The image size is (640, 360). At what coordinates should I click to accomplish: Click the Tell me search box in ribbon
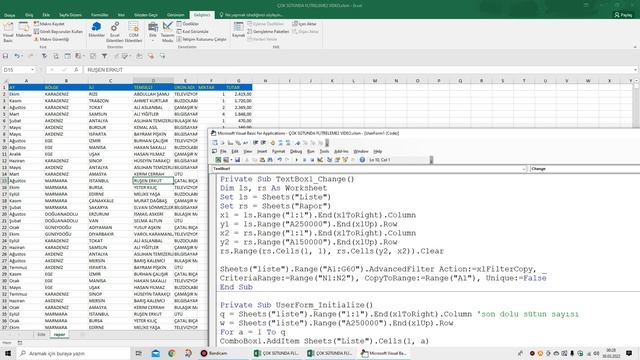[252, 15]
